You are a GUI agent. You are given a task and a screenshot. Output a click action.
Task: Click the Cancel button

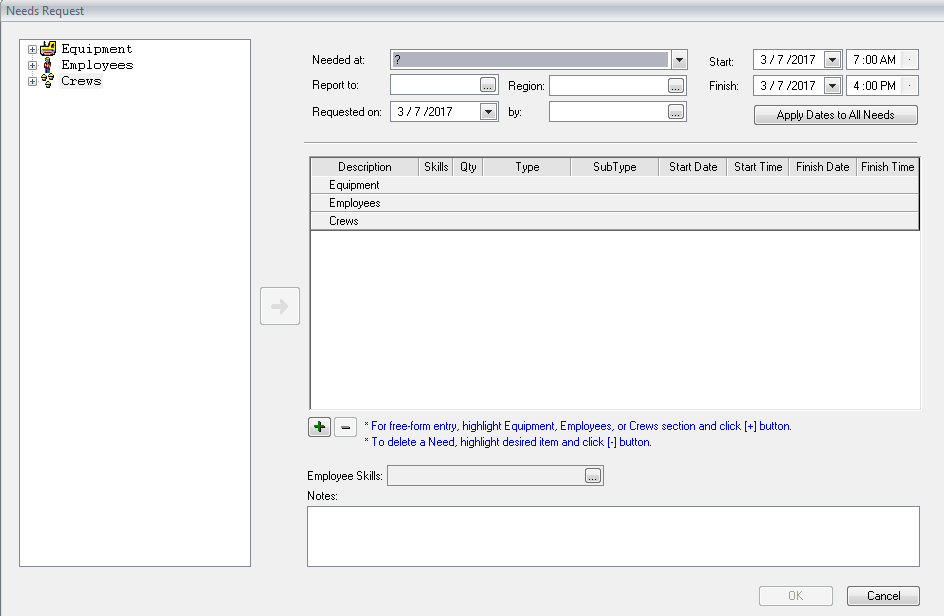(883, 595)
